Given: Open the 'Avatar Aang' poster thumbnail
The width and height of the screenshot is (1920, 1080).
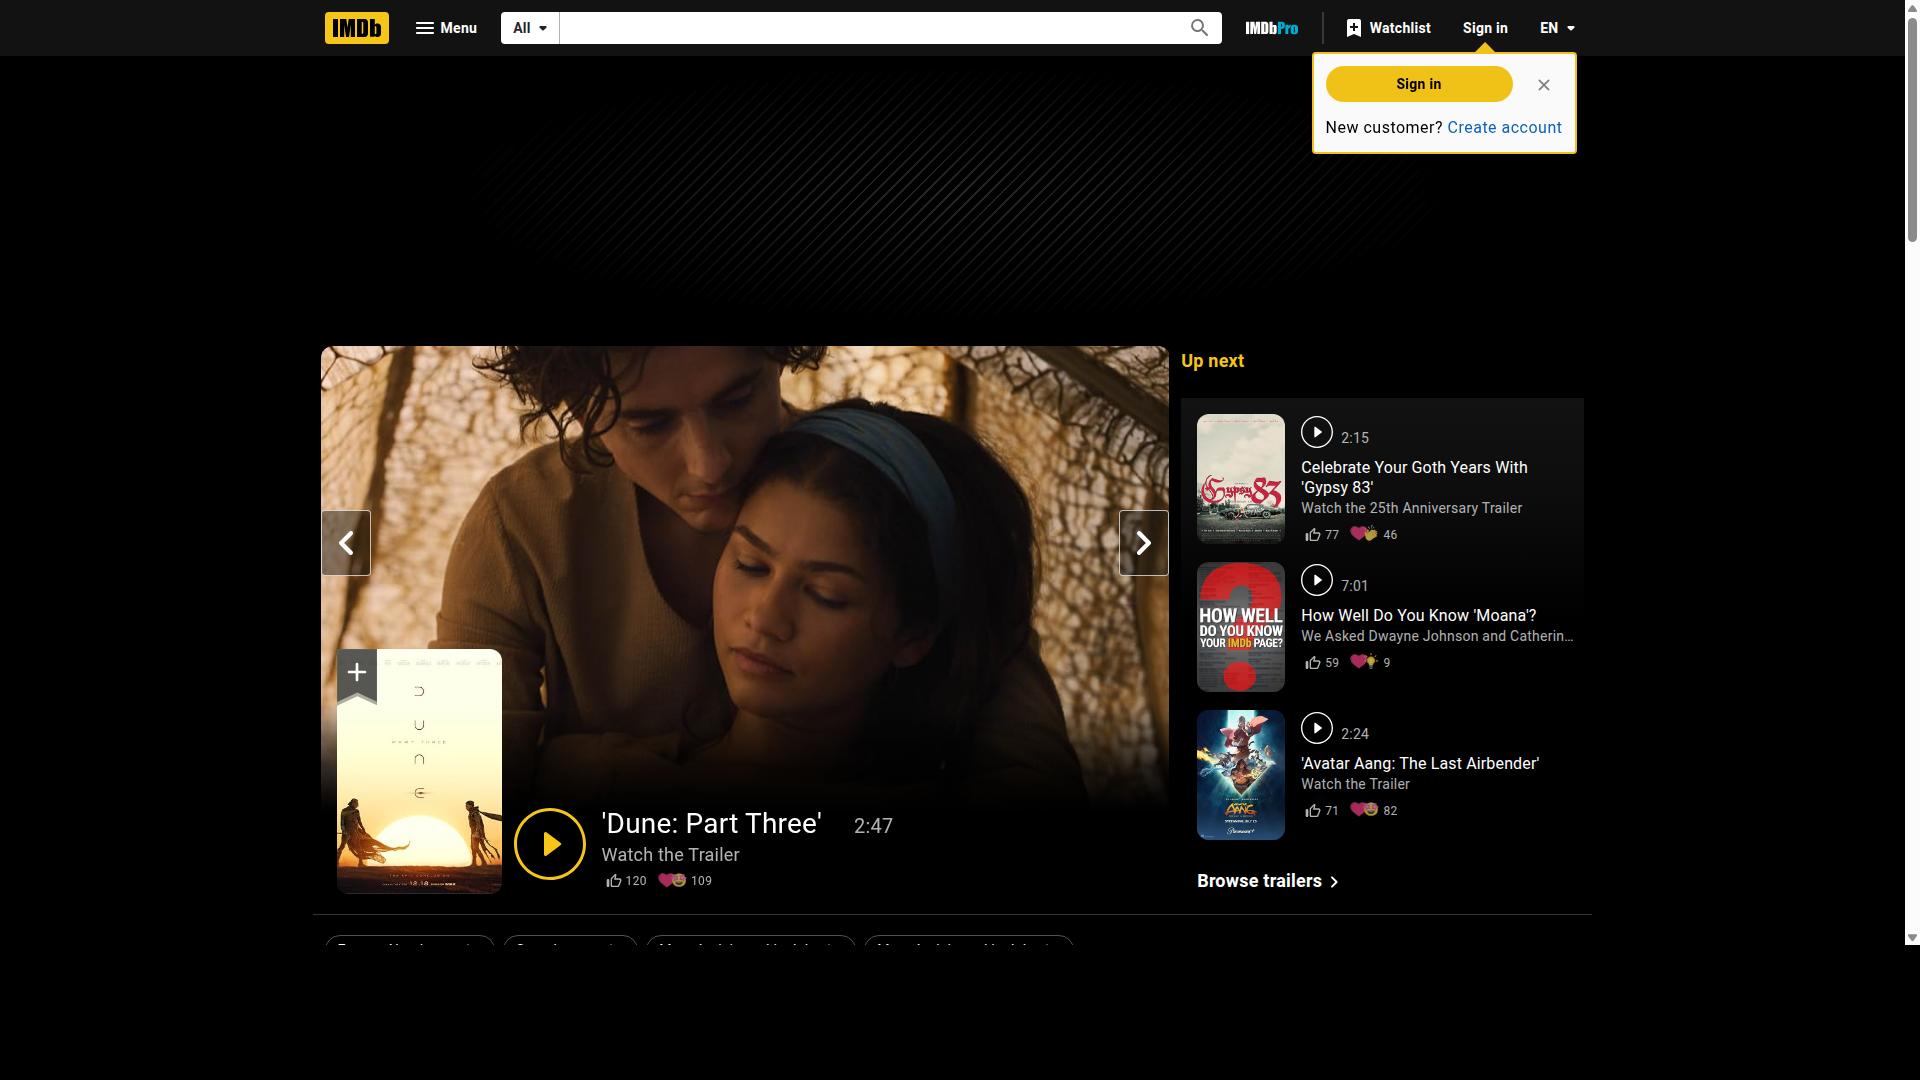Looking at the screenshot, I should point(1240,775).
